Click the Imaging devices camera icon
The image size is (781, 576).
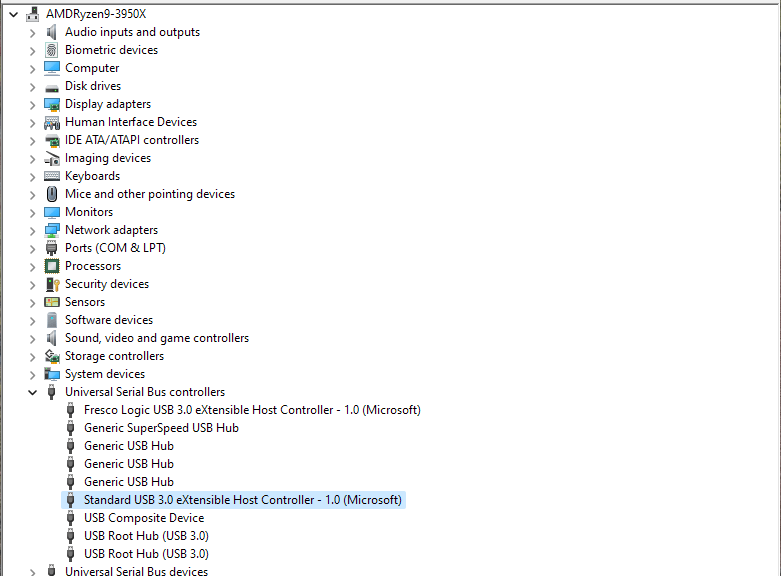pos(52,158)
